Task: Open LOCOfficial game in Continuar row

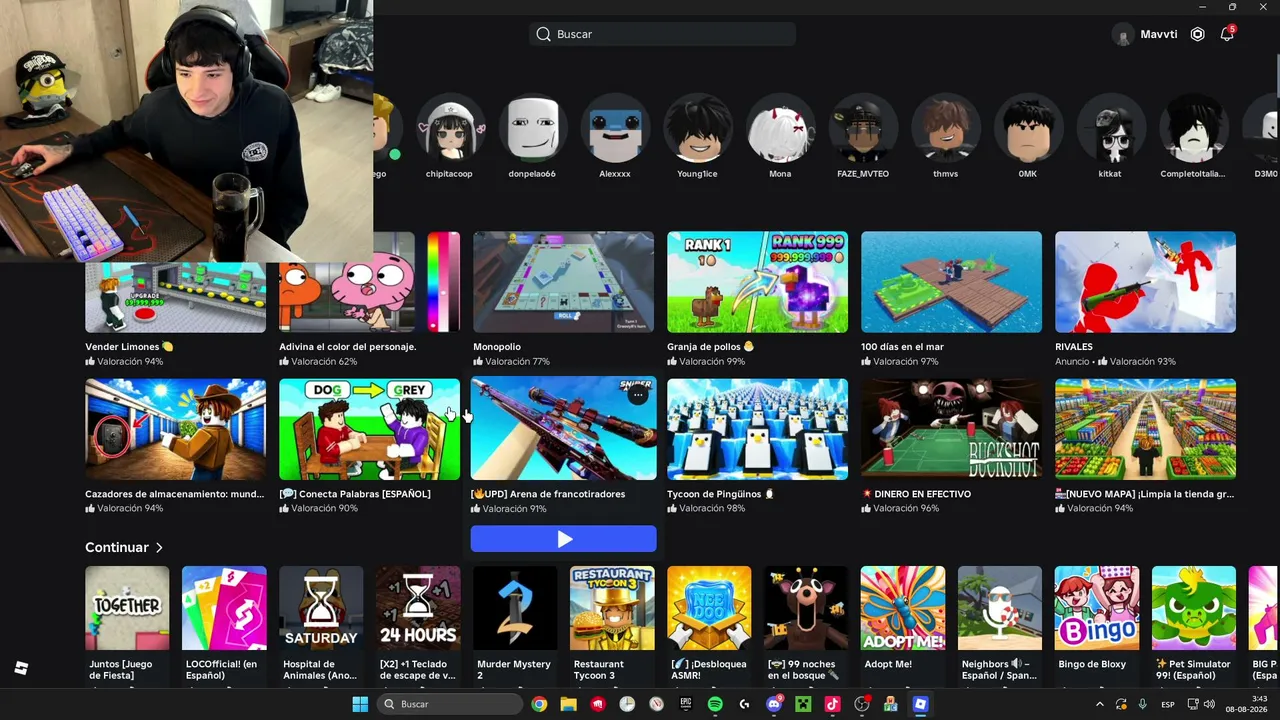Action: 224,608
